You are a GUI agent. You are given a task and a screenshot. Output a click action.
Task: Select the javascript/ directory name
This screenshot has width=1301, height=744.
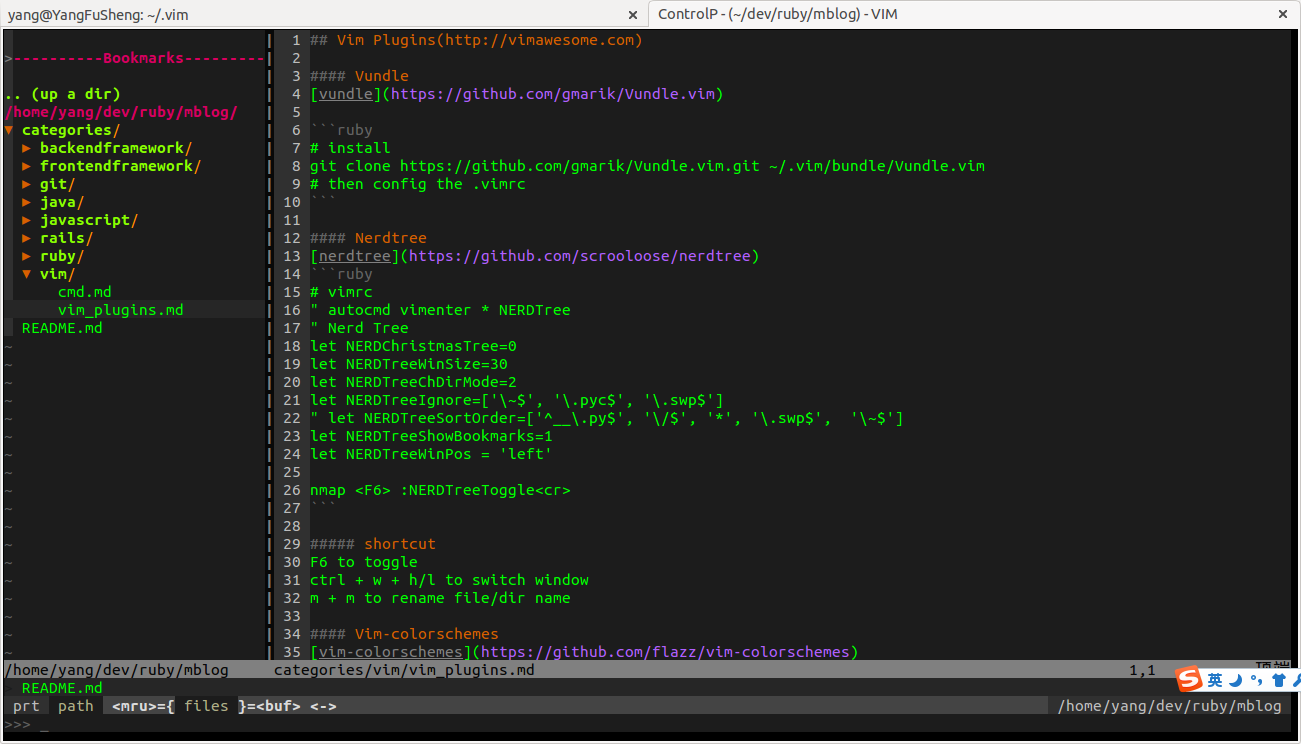click(x=89, y=220)
